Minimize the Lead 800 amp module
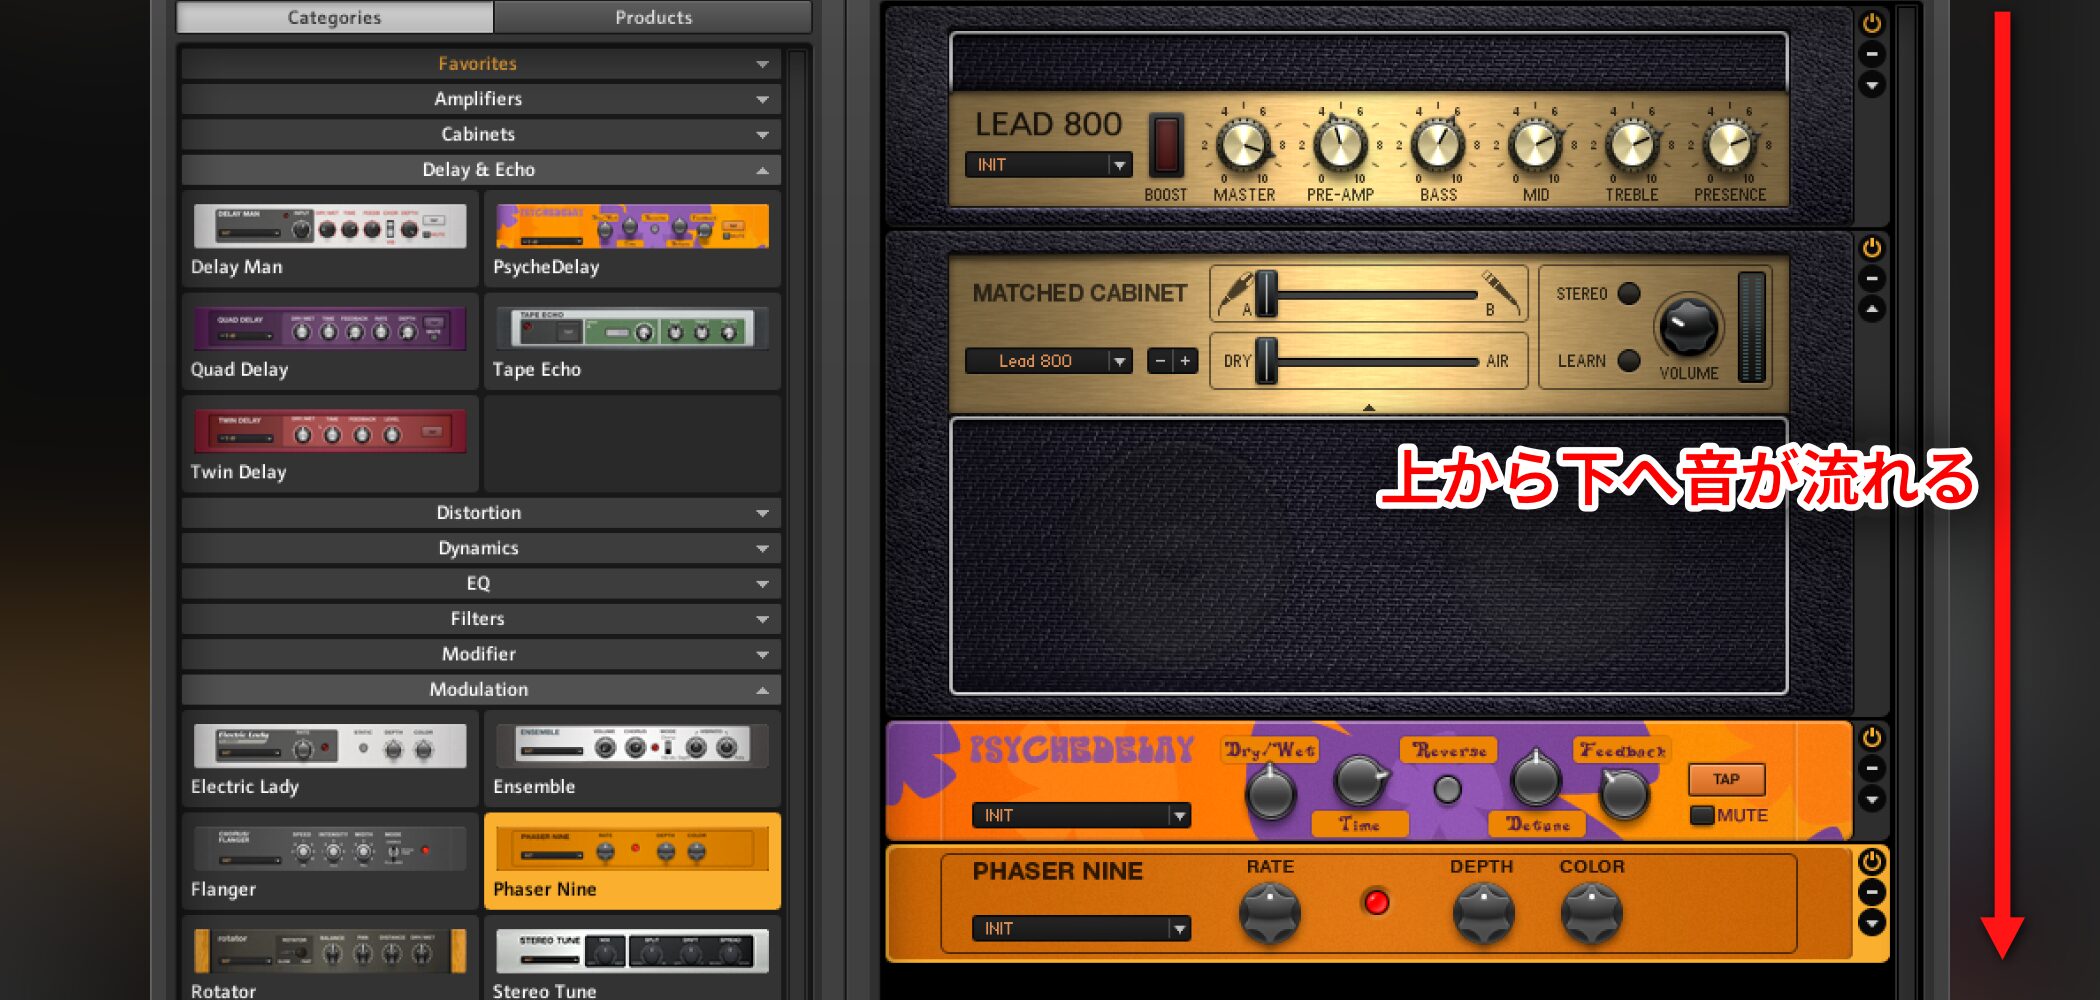 (1872, 54)
